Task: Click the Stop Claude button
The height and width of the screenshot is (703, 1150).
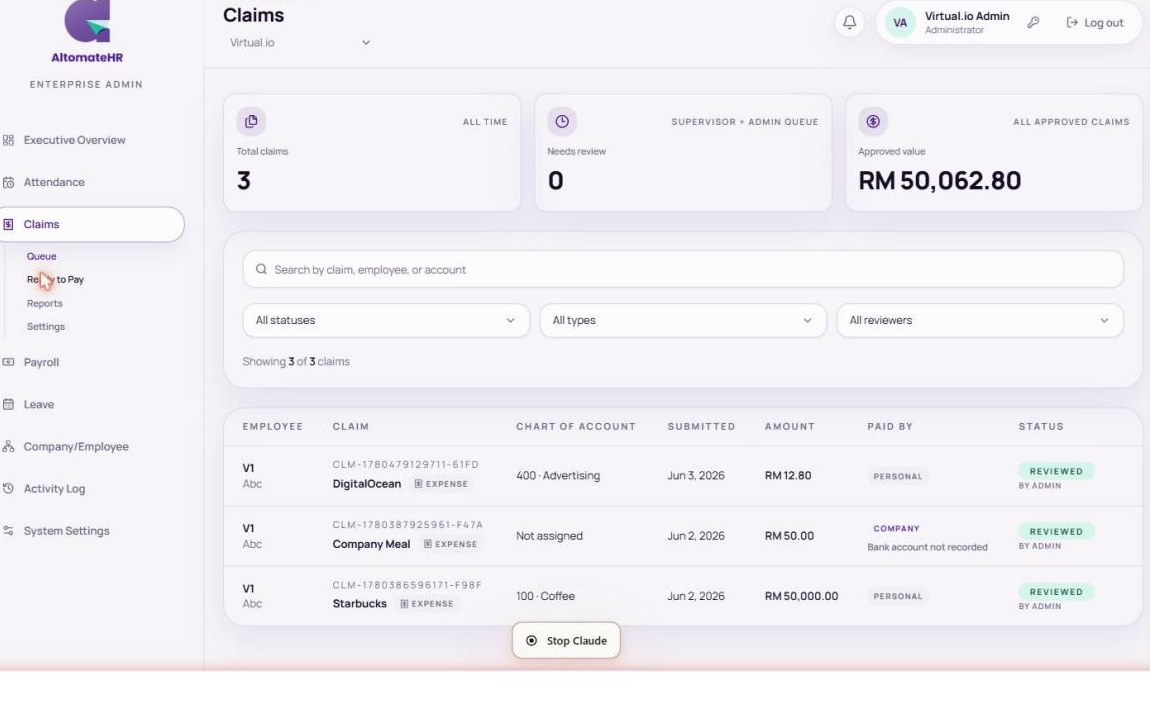Action: pyautogui.click(x=566, y=641)
